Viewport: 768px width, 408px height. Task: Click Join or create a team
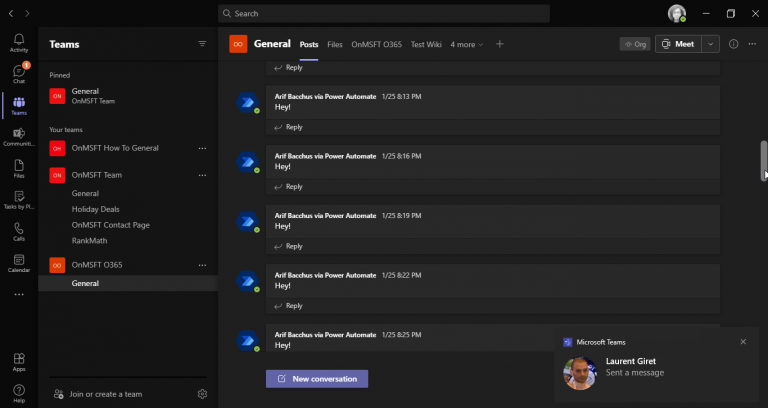(98, 394)
